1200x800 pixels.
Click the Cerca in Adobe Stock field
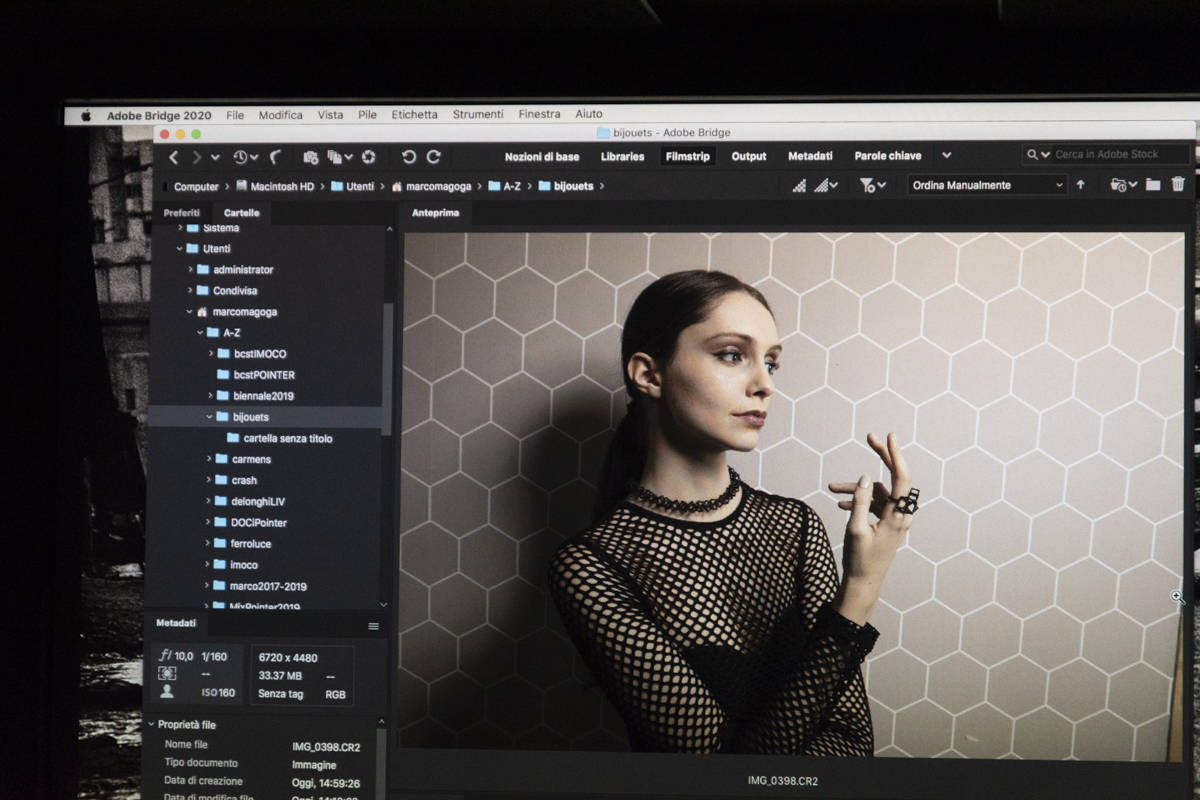[x=1115, y=155]
